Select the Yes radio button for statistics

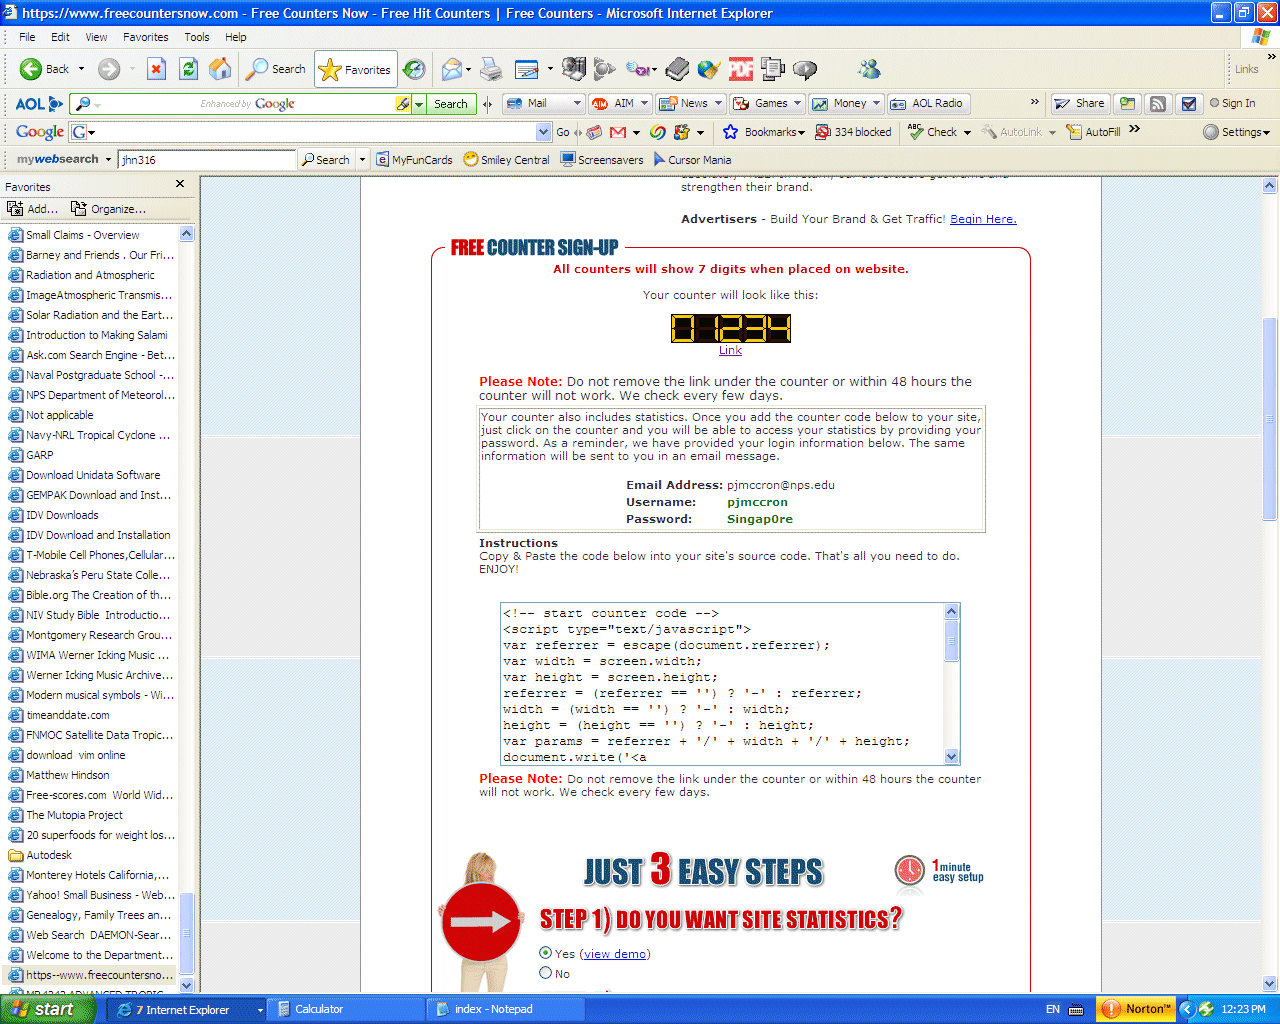[545, 953]
